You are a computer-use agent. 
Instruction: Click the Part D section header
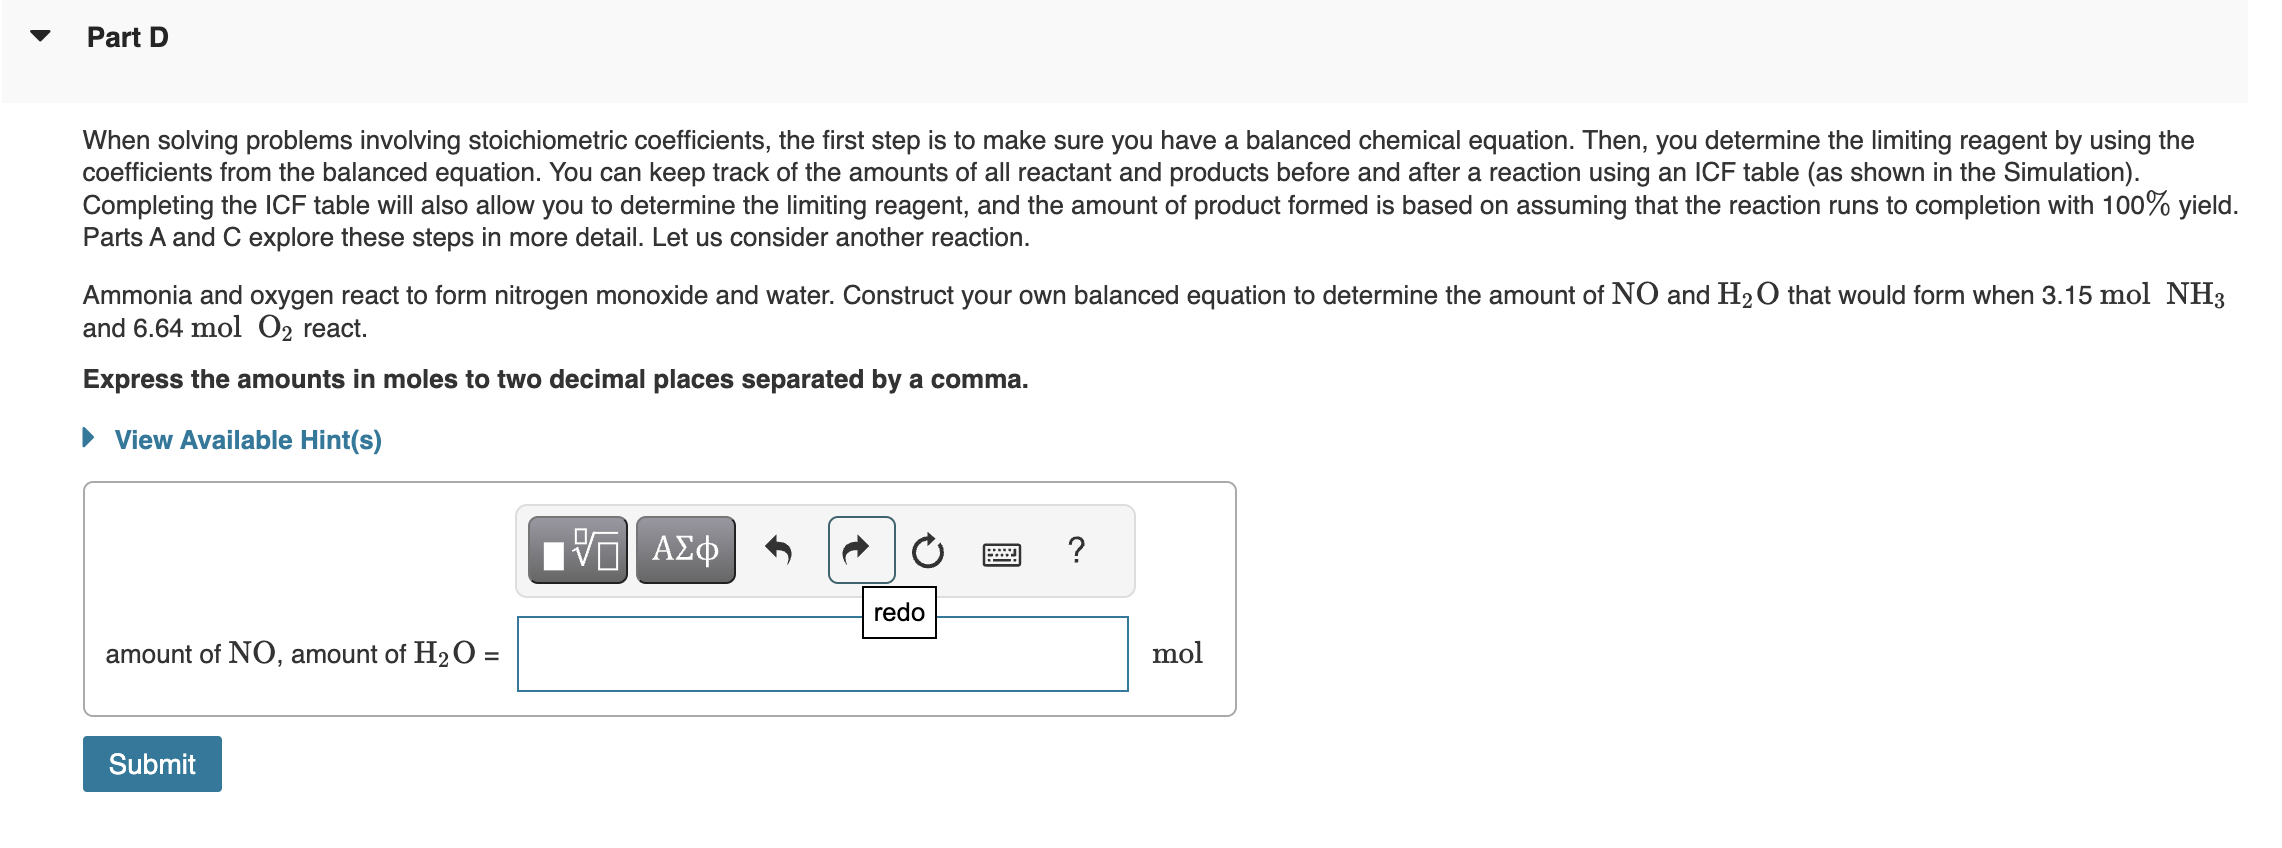tap(125, 37)
